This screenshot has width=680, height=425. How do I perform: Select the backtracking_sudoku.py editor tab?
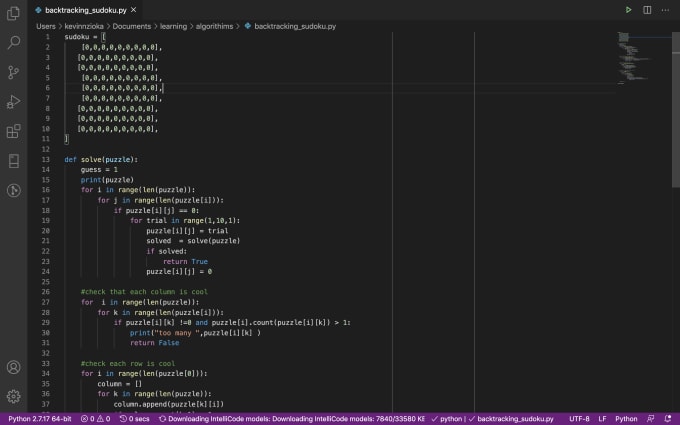coord(86,10)
